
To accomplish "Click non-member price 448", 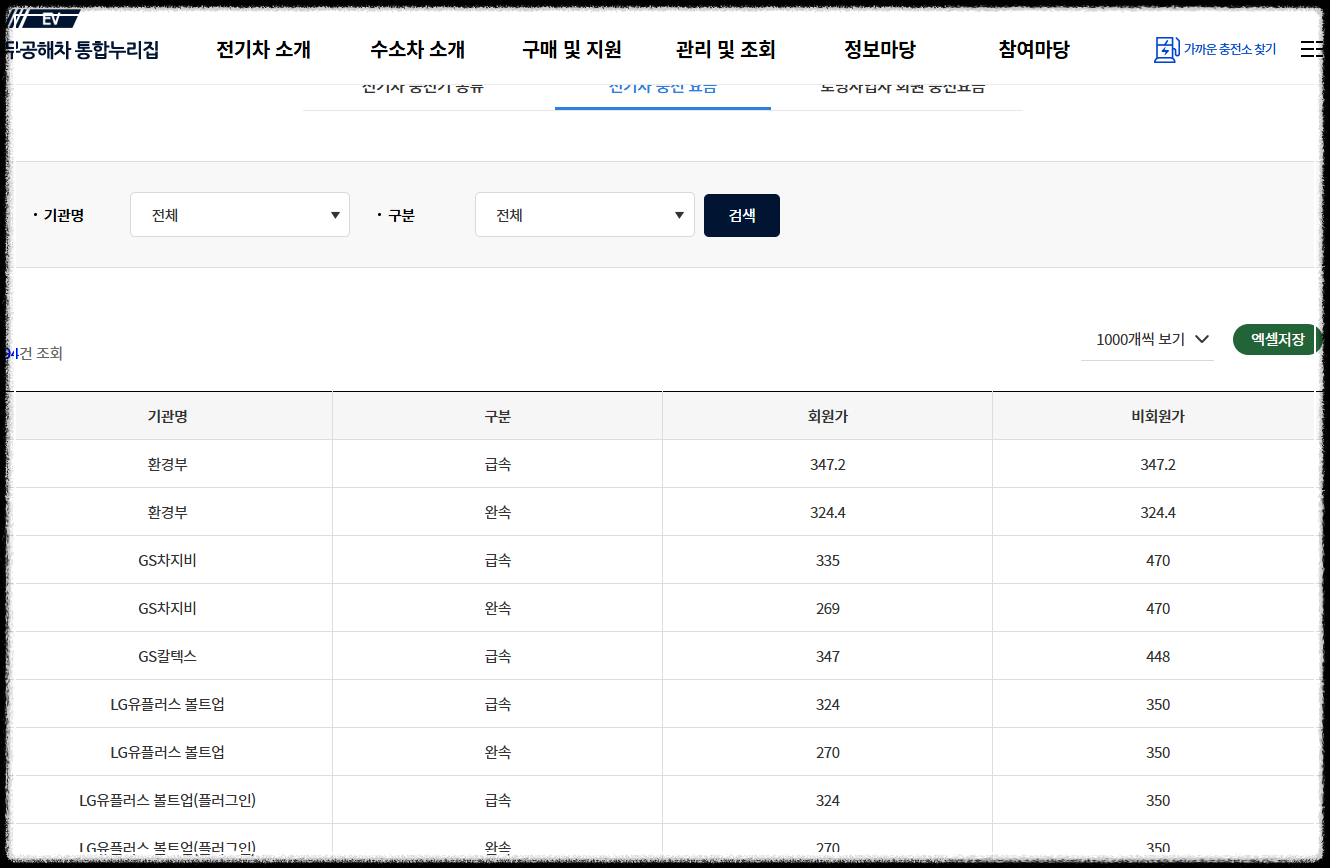I will [1158, 657].
